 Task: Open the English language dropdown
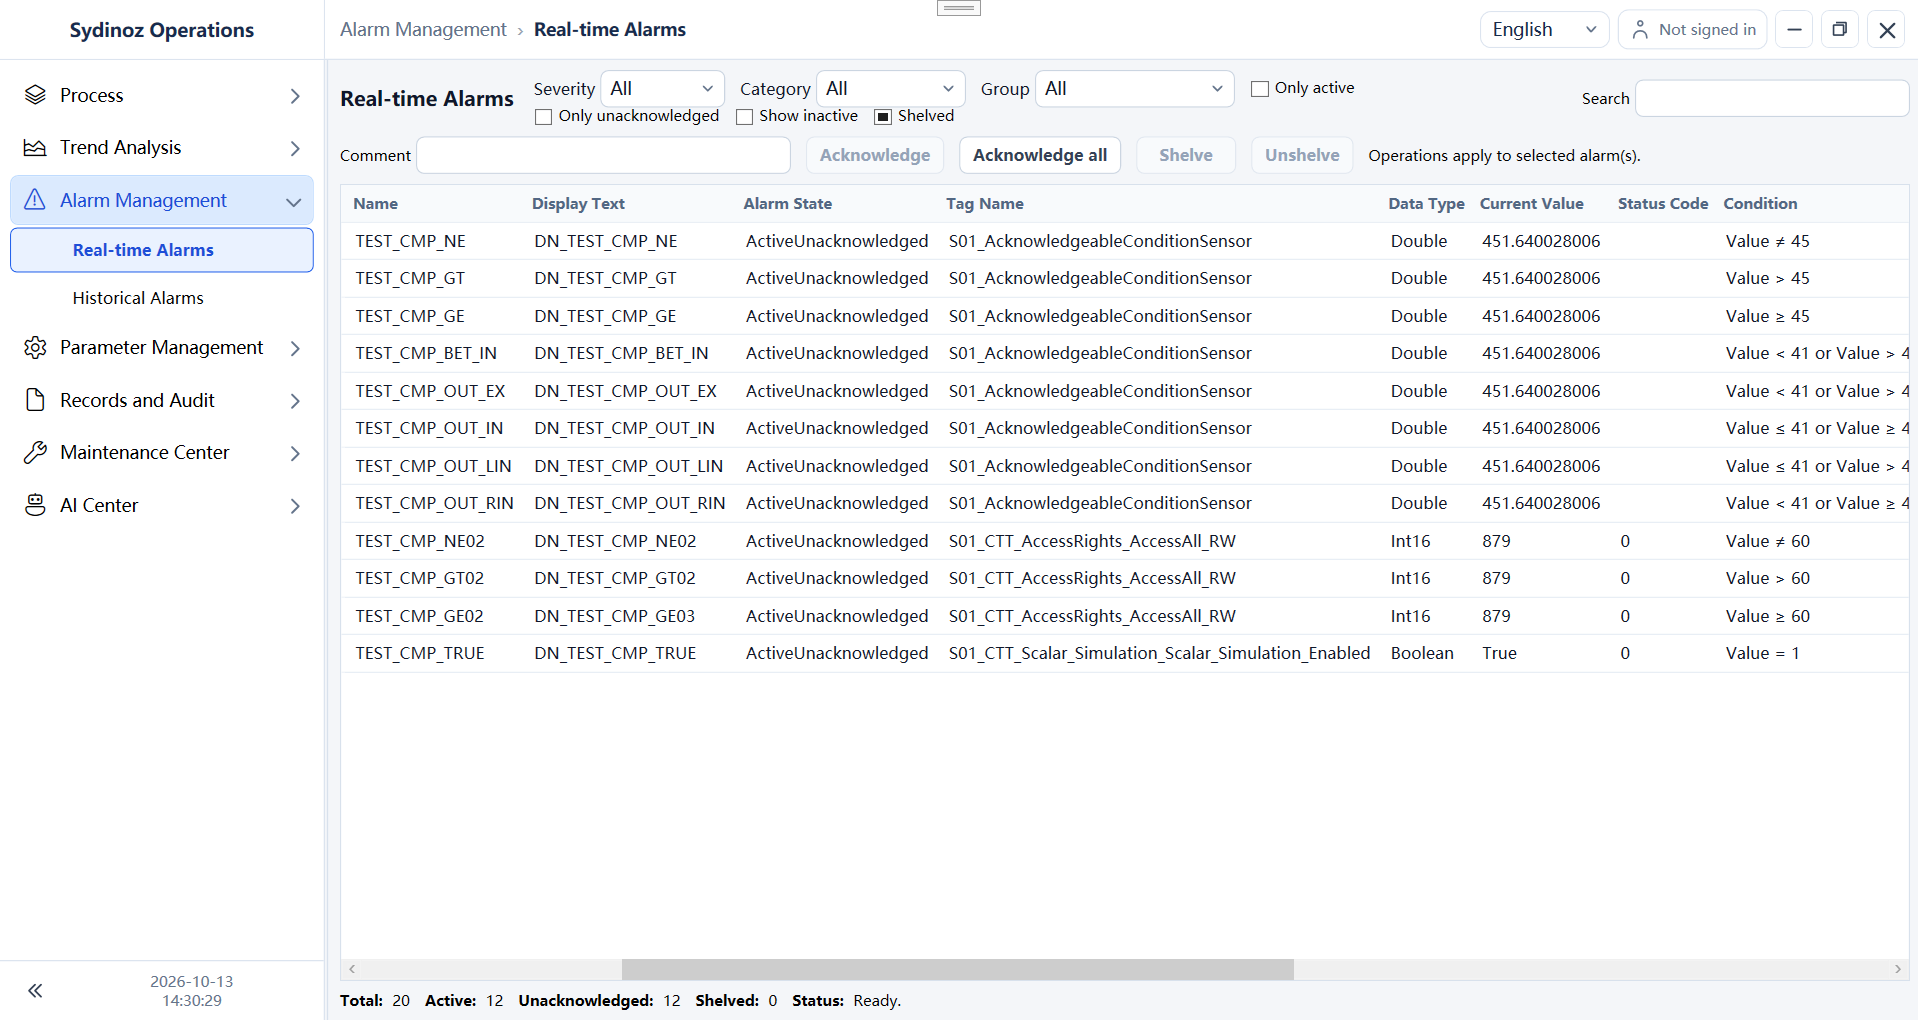pyautogui.click(x=1544, y=30)
